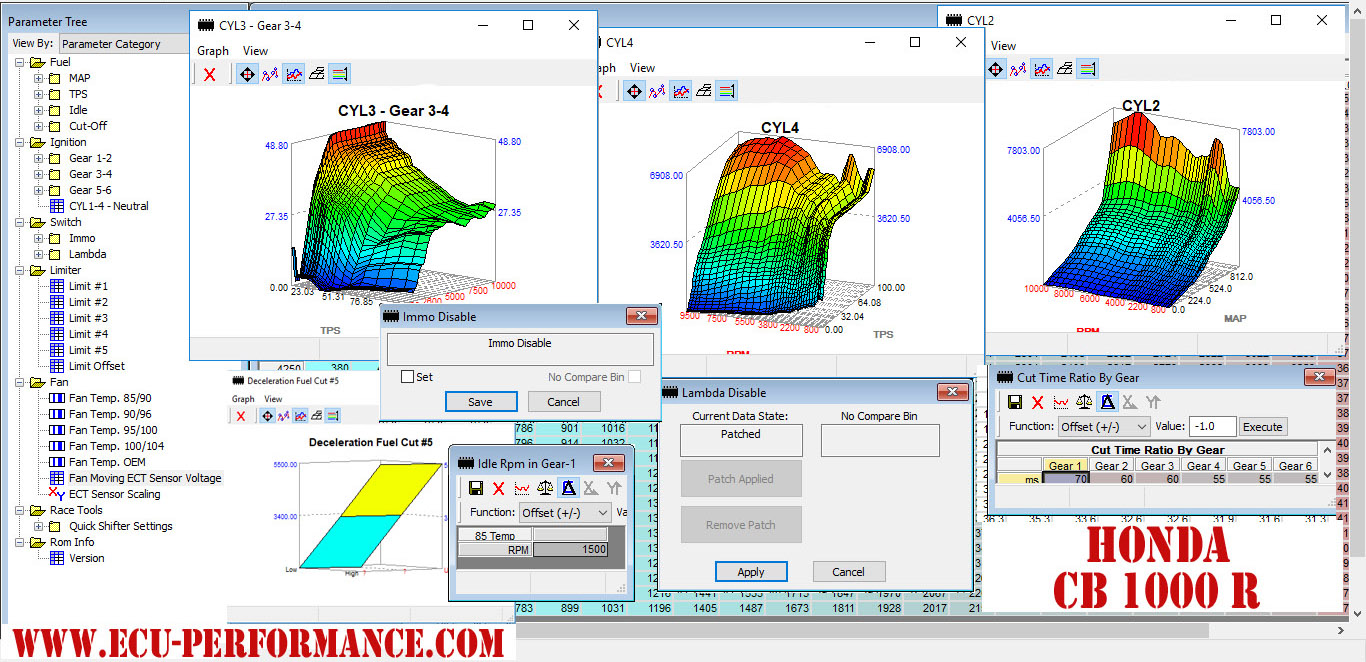Click the red X icon in CYL3 - Gear 3-4 toolbar
This screenshot has width=1366, height=662.
(x=209, y=74)
